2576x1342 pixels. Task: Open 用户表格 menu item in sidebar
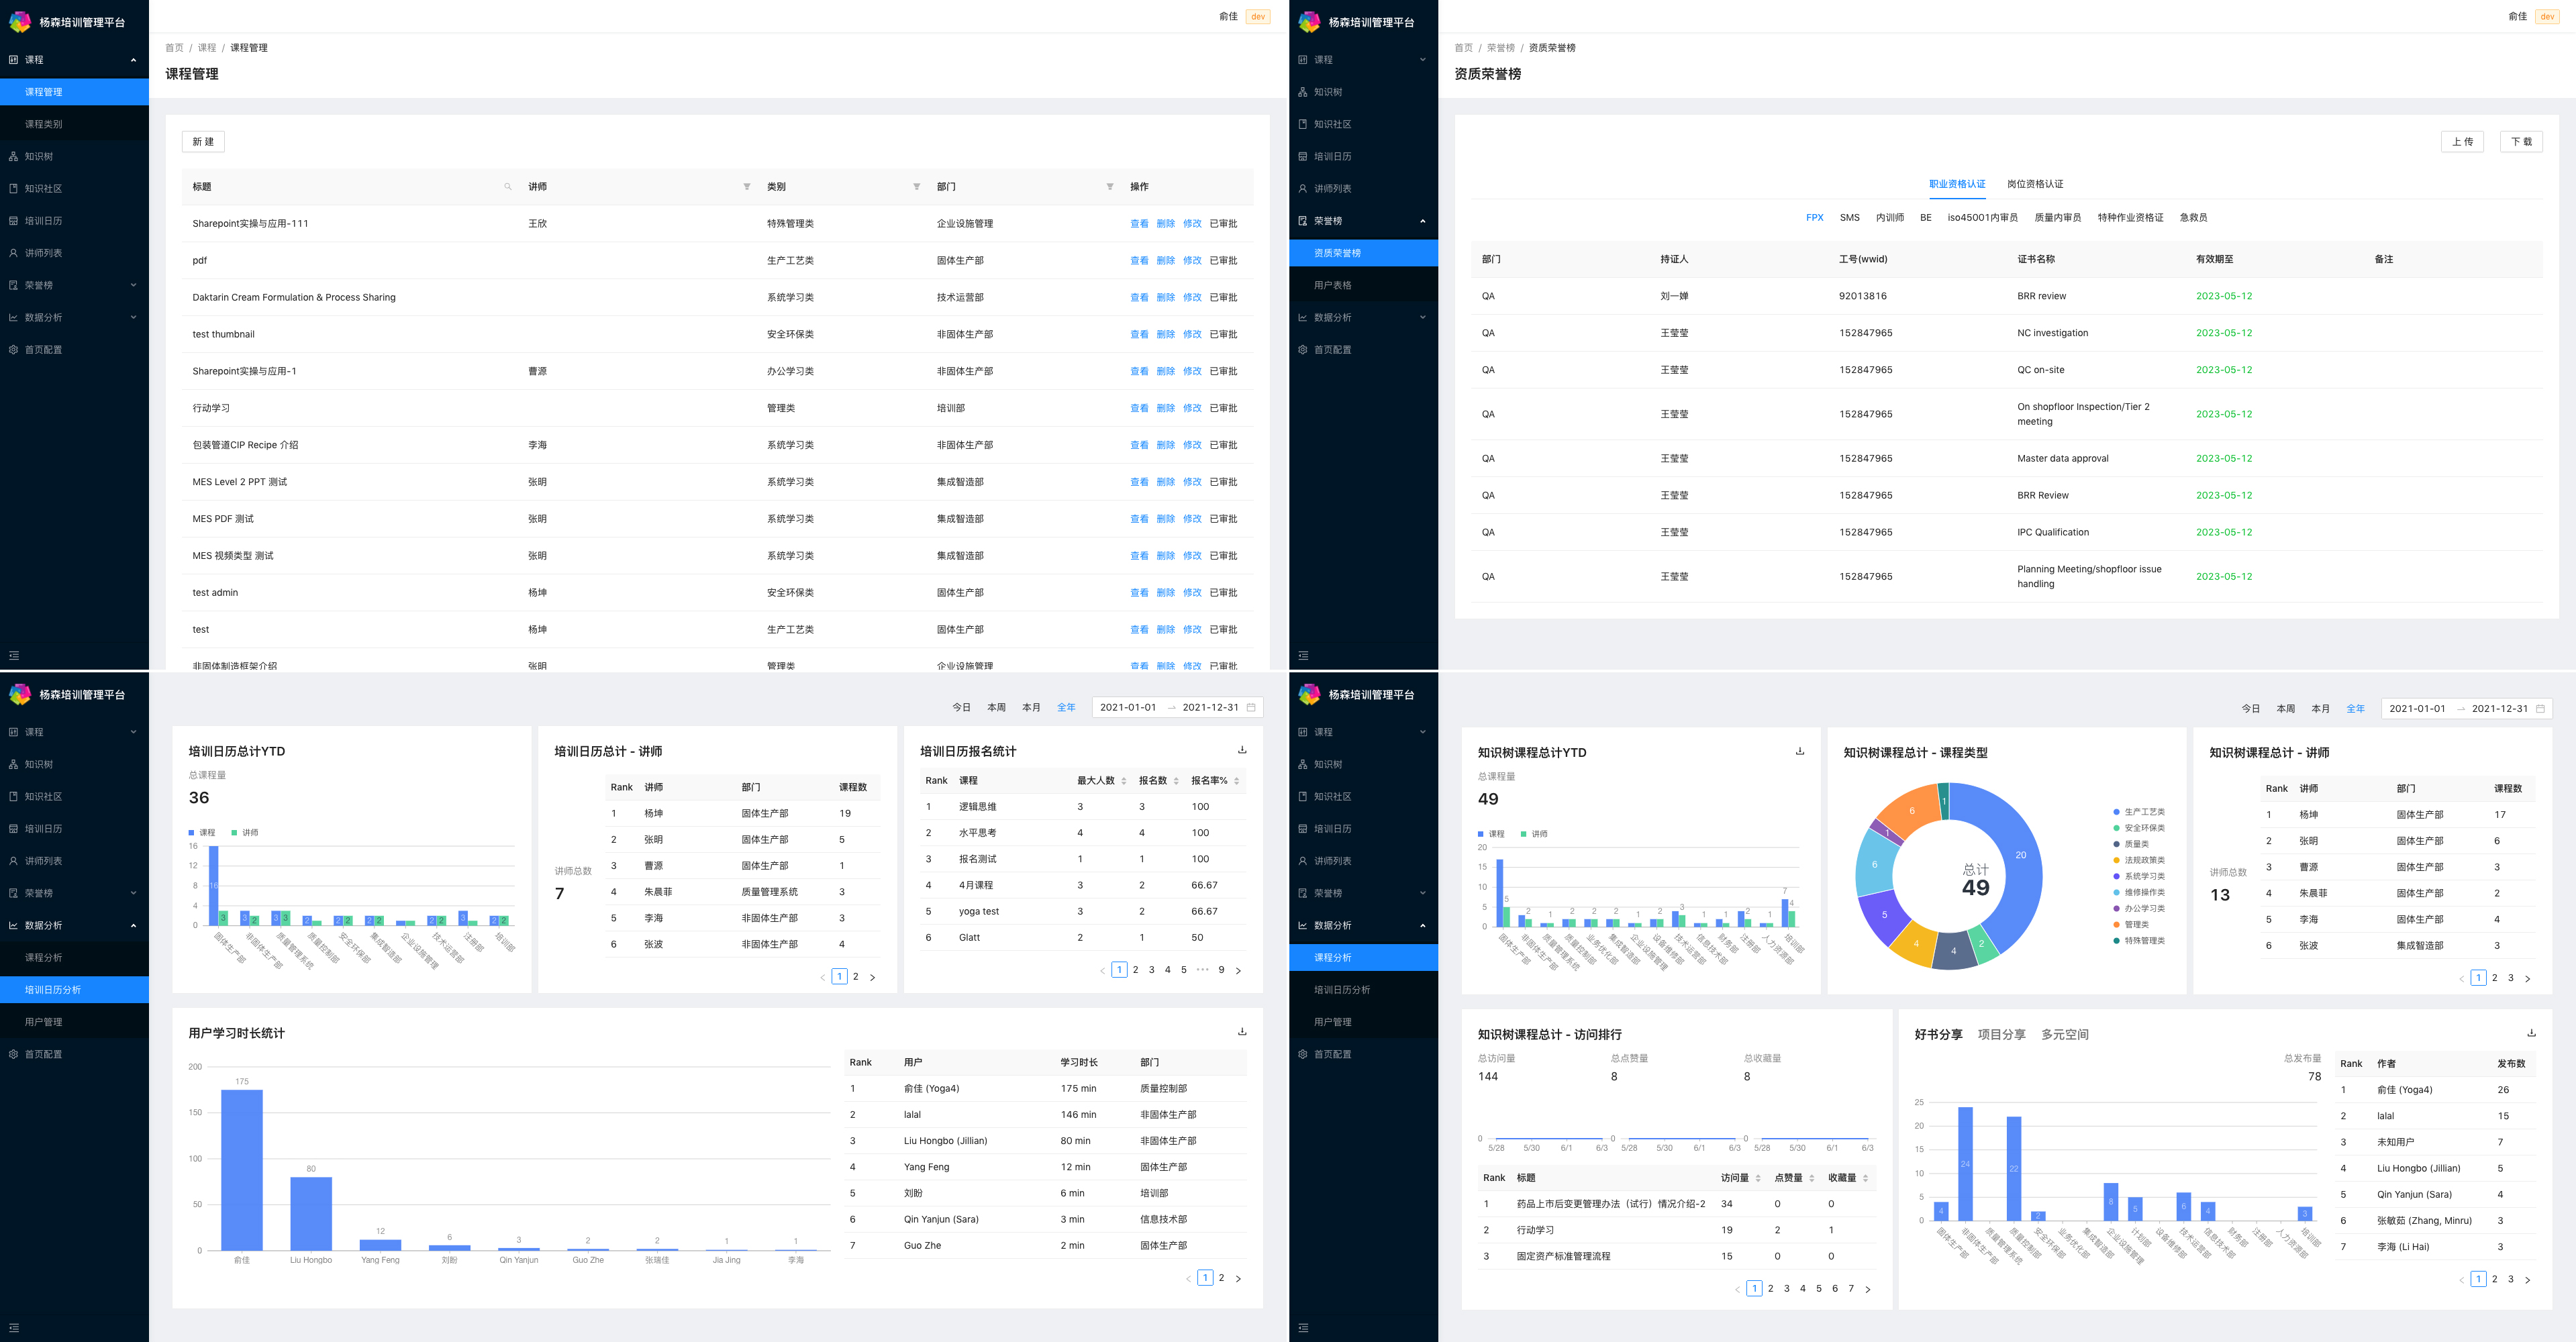click(x=1363, y=285)
